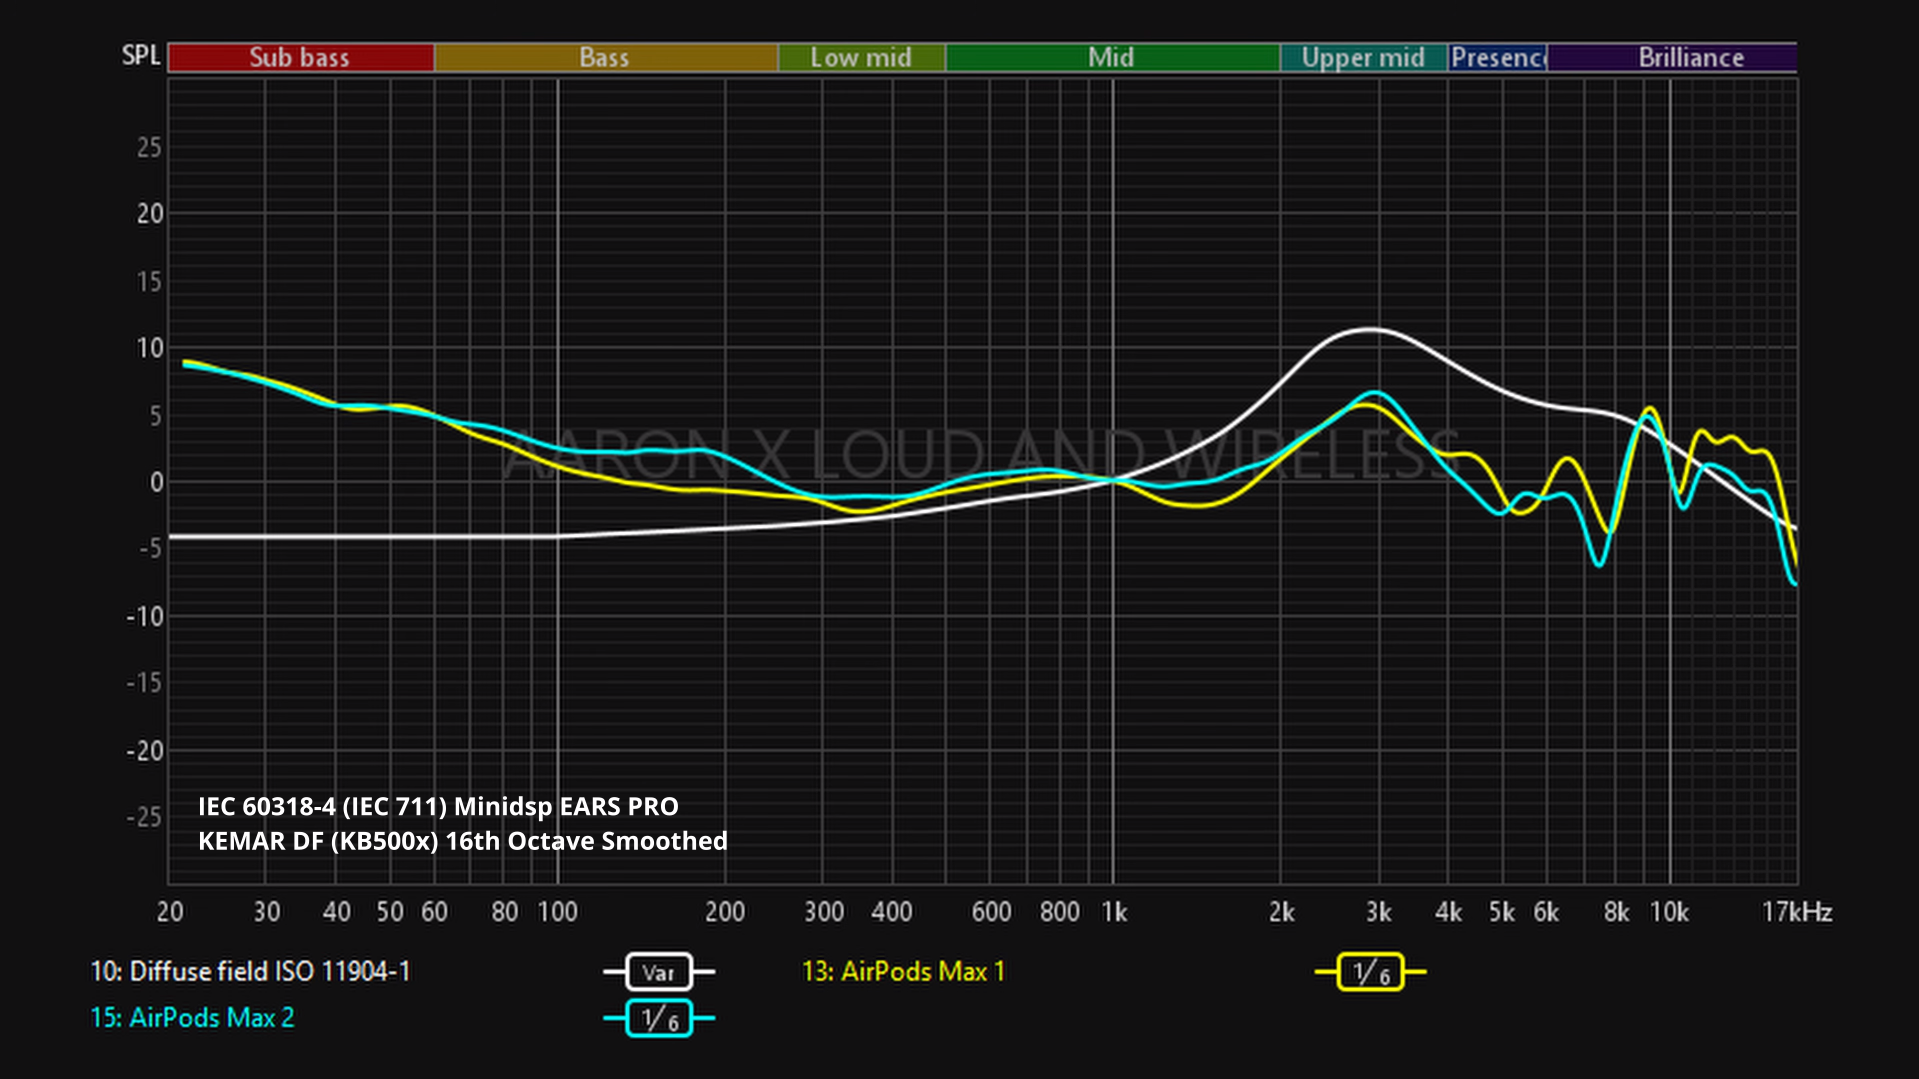Click the 0 dB level label
The image size is (1919, 1079).
point(156,483)
